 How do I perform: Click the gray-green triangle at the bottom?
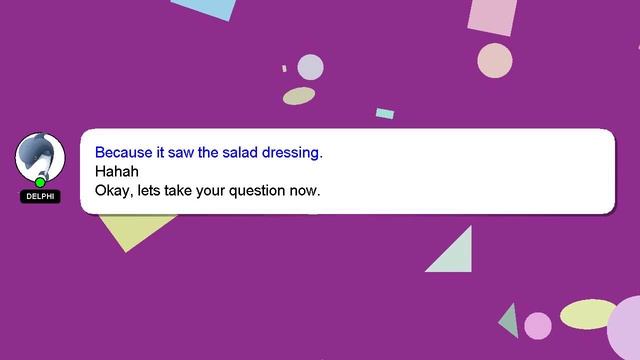pyautogui.click(x=511, y=321)
